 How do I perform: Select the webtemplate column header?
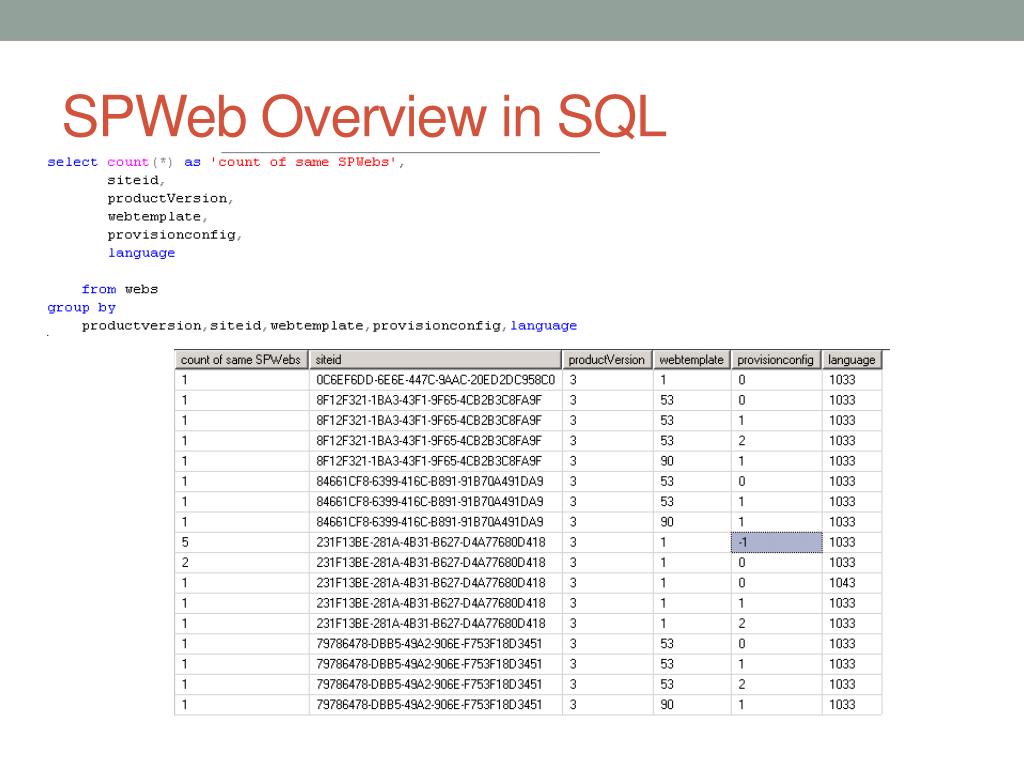click(x=692, y=360)
